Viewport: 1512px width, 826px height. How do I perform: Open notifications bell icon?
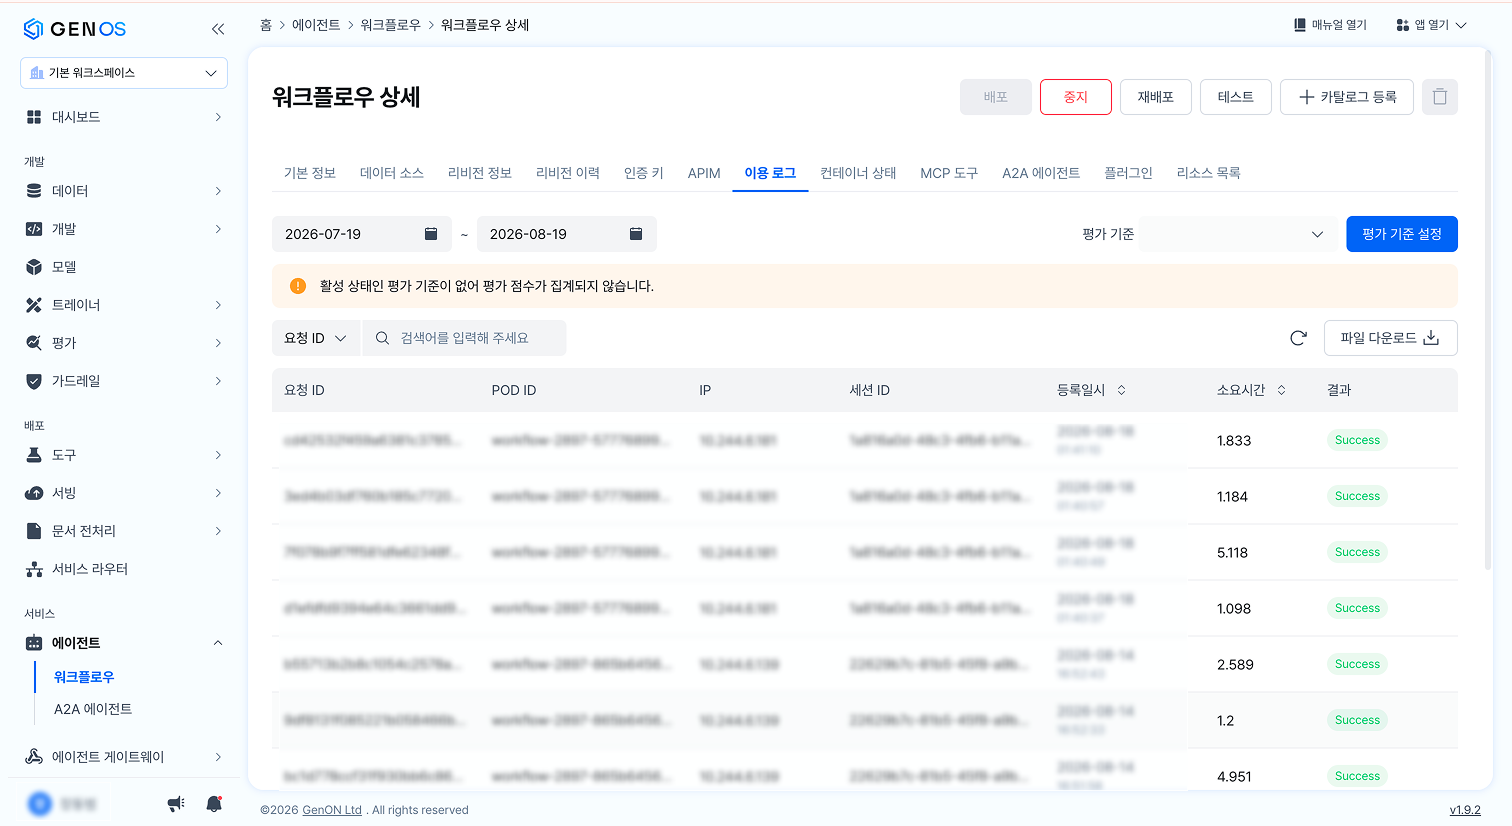click(214, 803)
